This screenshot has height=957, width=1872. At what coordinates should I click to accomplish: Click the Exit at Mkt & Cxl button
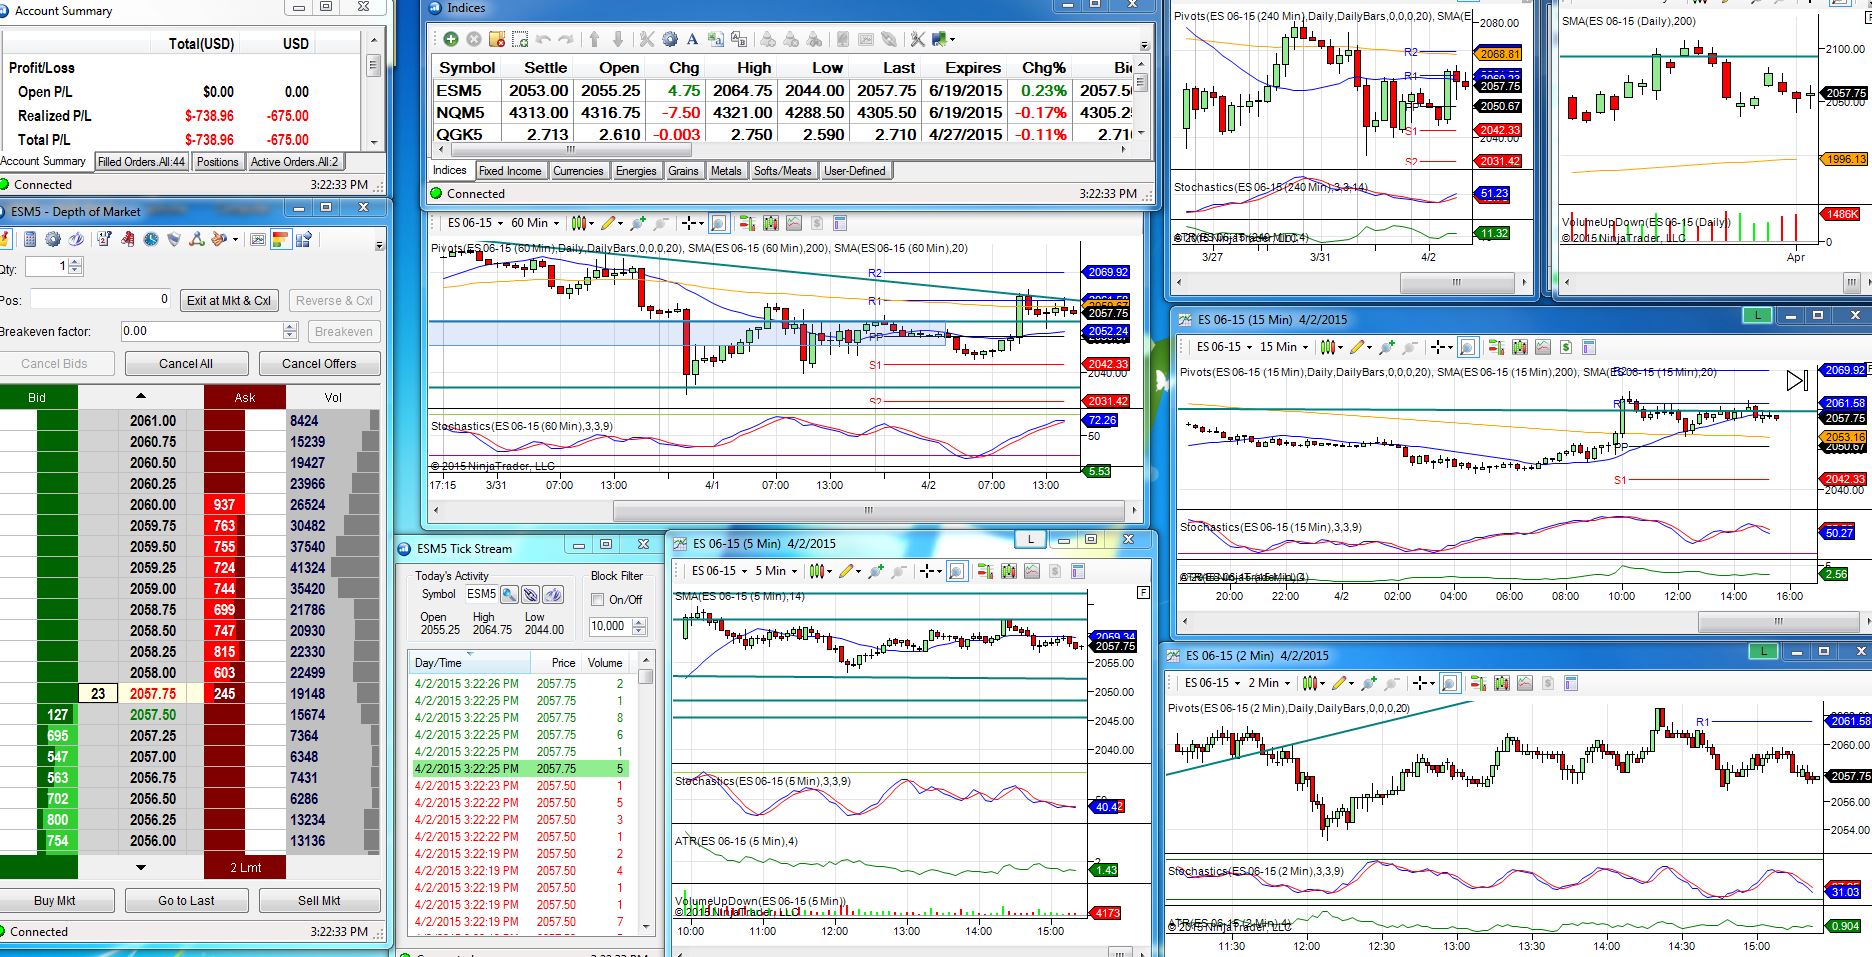[x=228, y=300]
